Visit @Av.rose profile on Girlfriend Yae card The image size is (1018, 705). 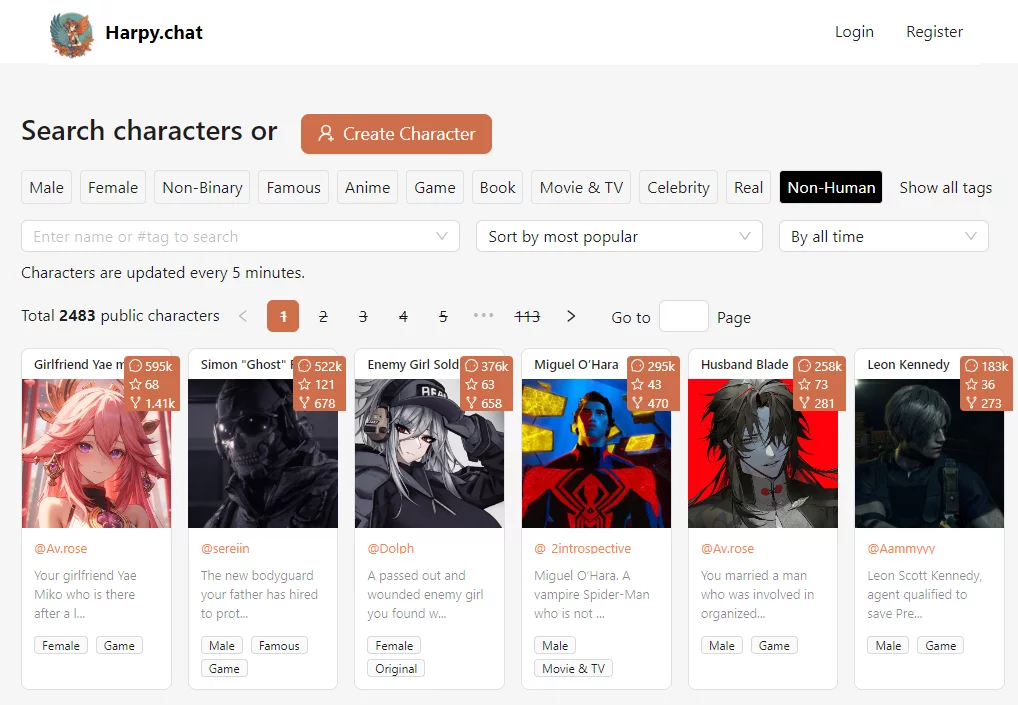click(60, 549)
